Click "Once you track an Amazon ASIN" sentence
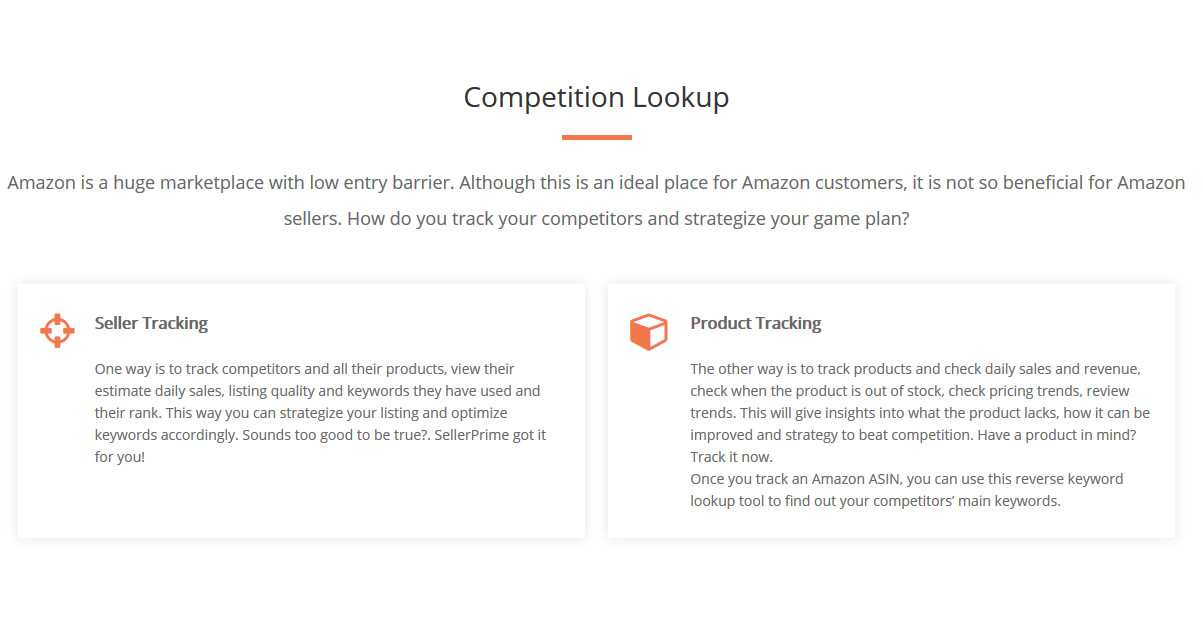Viewport: 1203px width, 641px height. (793, 479)
